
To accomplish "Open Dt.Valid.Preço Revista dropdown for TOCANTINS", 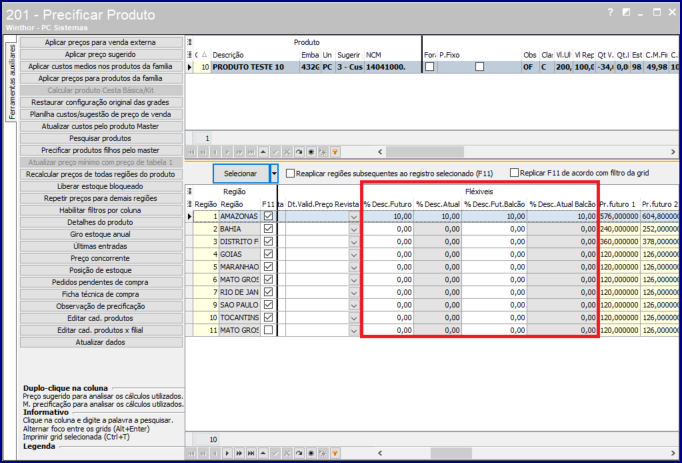I will (x=354, y=318).
